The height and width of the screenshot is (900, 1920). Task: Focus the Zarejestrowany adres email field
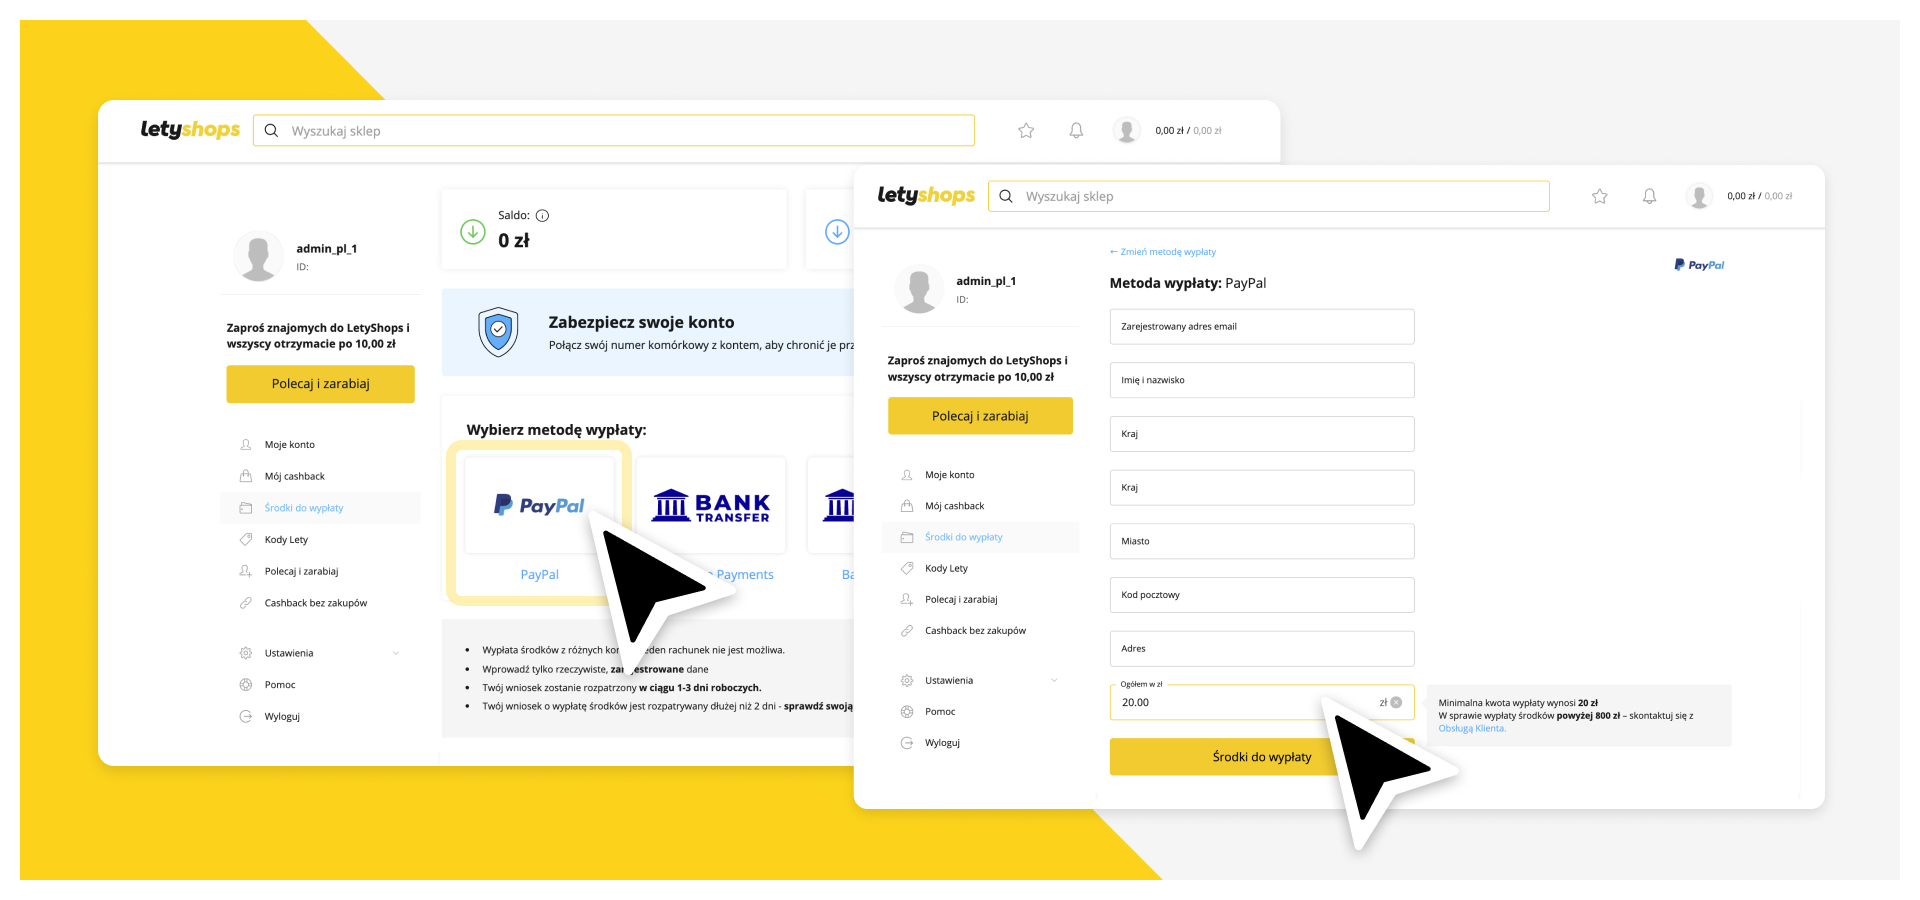click(1262, 327)
